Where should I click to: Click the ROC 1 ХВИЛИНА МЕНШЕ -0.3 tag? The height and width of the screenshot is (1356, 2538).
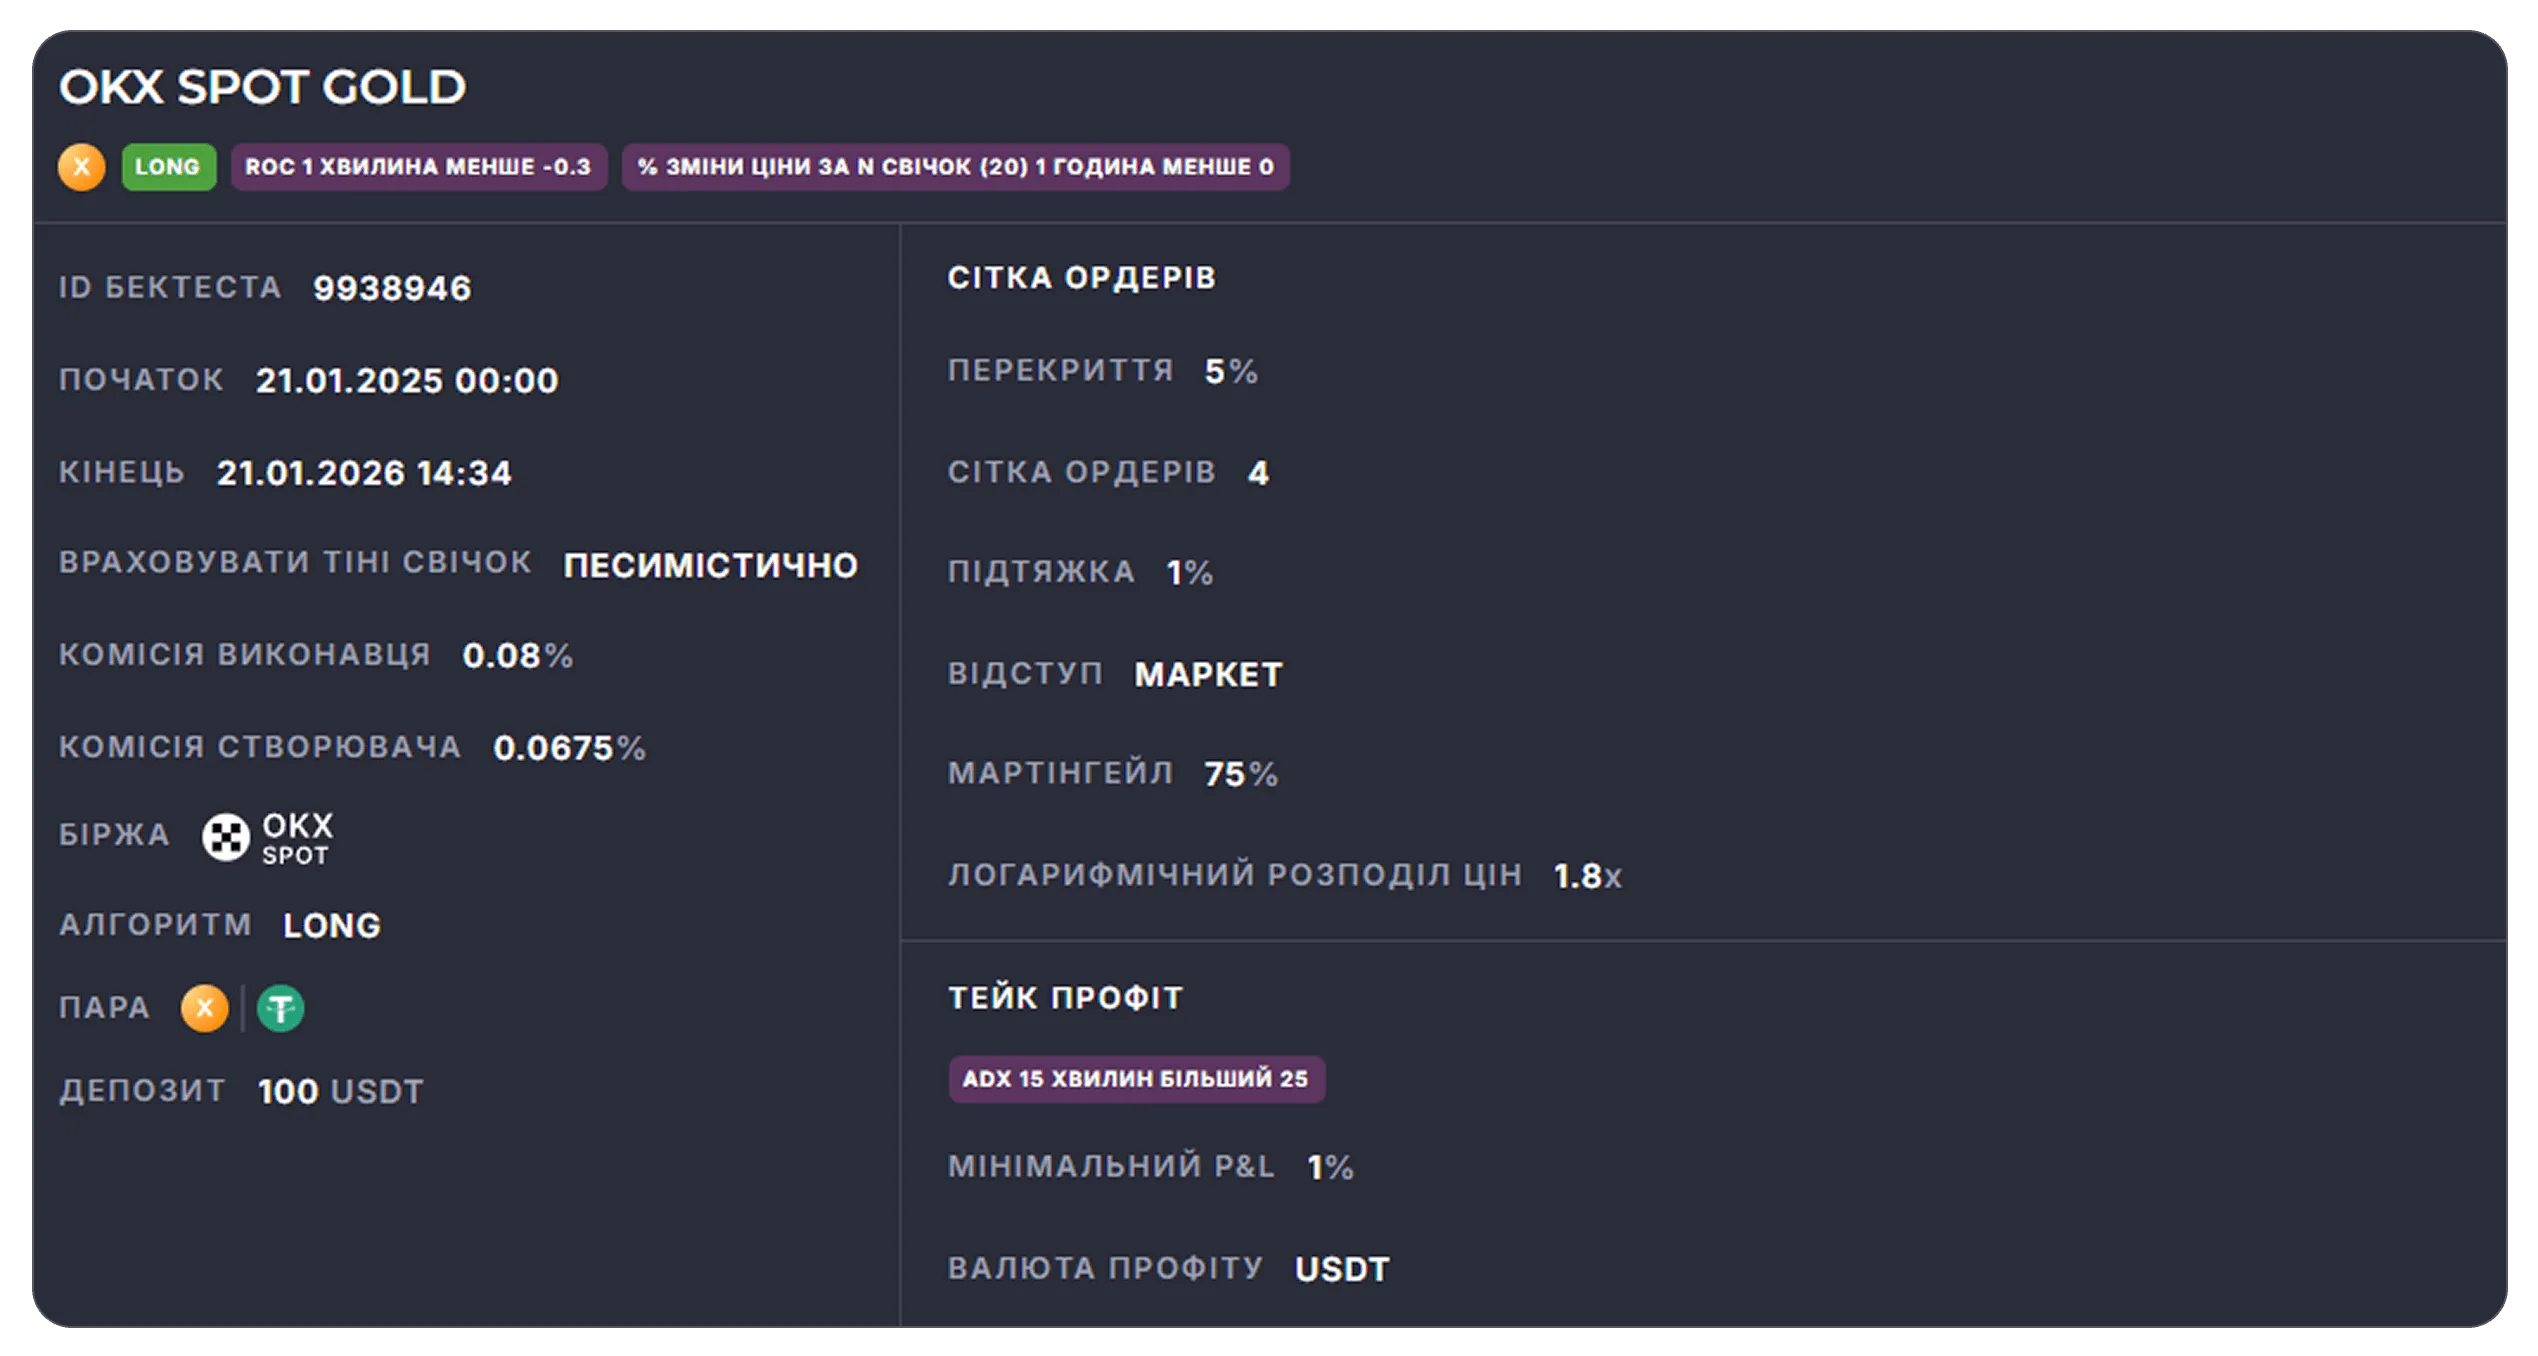coord(419,167)
